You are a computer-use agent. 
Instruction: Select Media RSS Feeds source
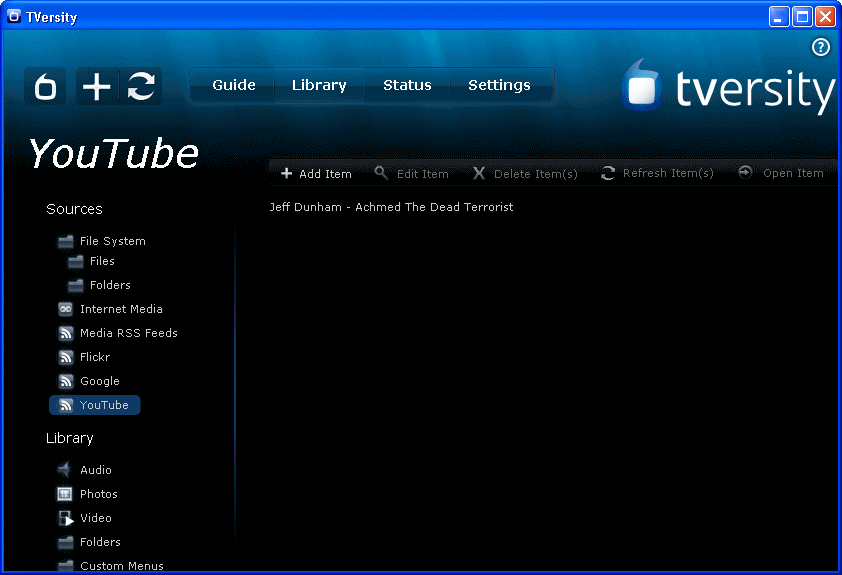[x=128, y=333]
